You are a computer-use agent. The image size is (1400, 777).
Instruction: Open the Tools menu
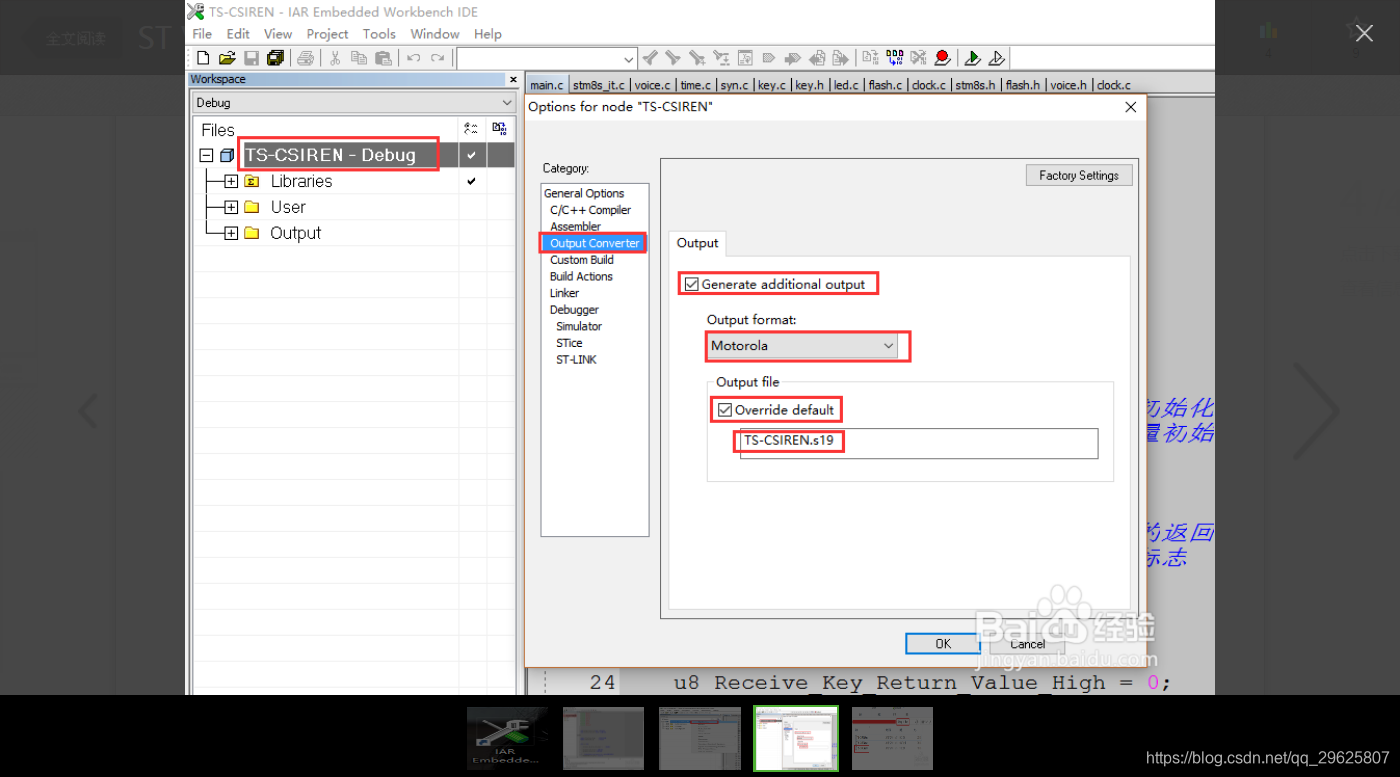click(379, 34)
